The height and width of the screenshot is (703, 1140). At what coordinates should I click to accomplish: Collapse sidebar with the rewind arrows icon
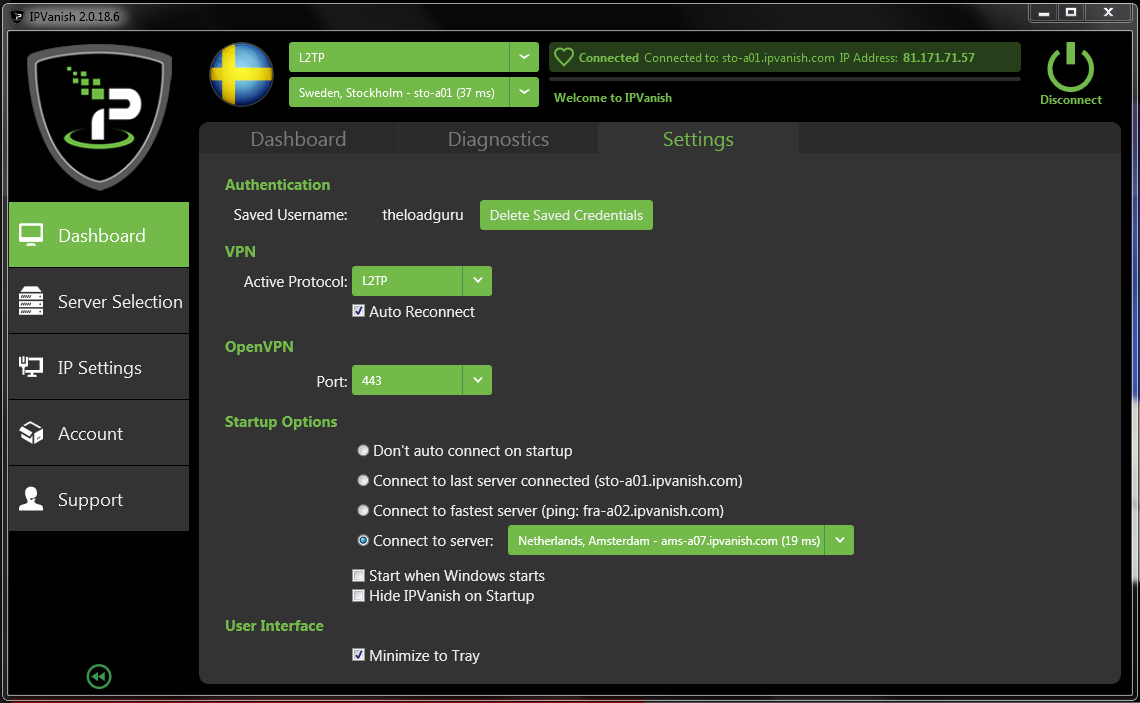(99, 677)
